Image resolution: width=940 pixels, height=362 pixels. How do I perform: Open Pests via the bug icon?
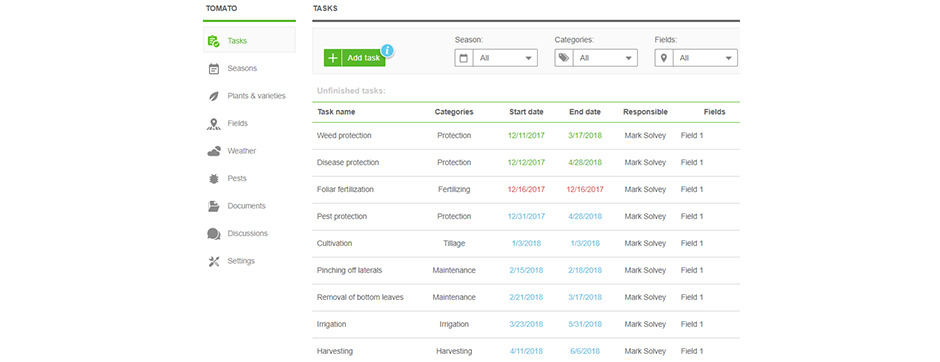[213, 179]
